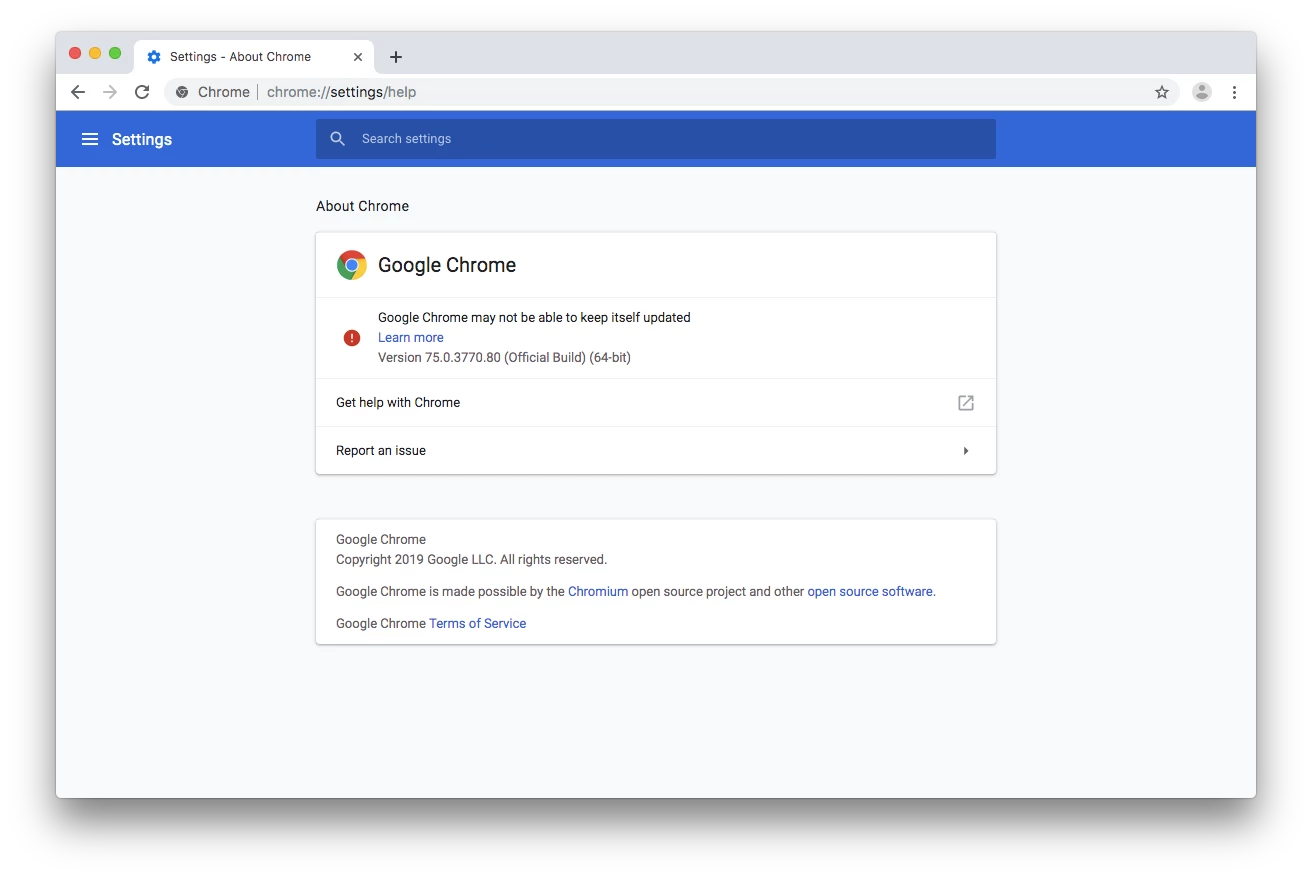Viewport: 1312px width, 878px height.
Task: Select the Settings - About Chrome tab
Action: pyautogui.click(x=254, y=57)
